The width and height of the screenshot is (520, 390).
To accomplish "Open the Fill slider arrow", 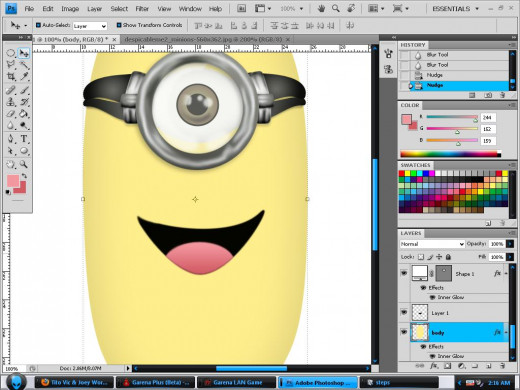I will [510, 257].
